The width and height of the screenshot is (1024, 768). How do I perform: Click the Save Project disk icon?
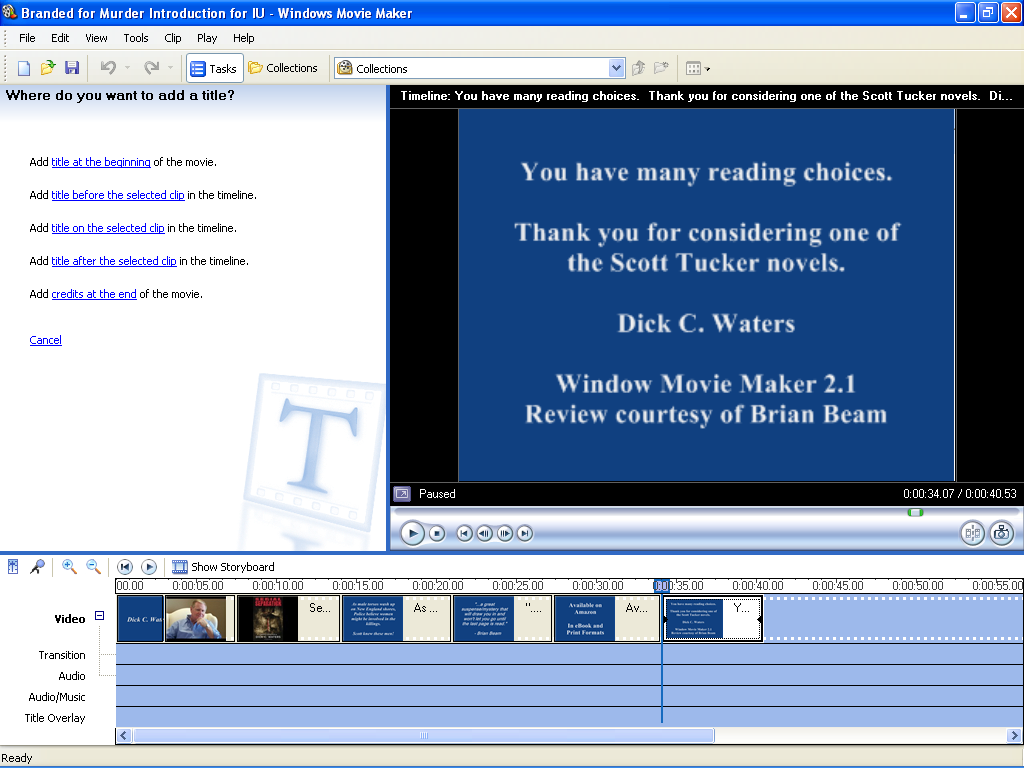tap(72, 68)
